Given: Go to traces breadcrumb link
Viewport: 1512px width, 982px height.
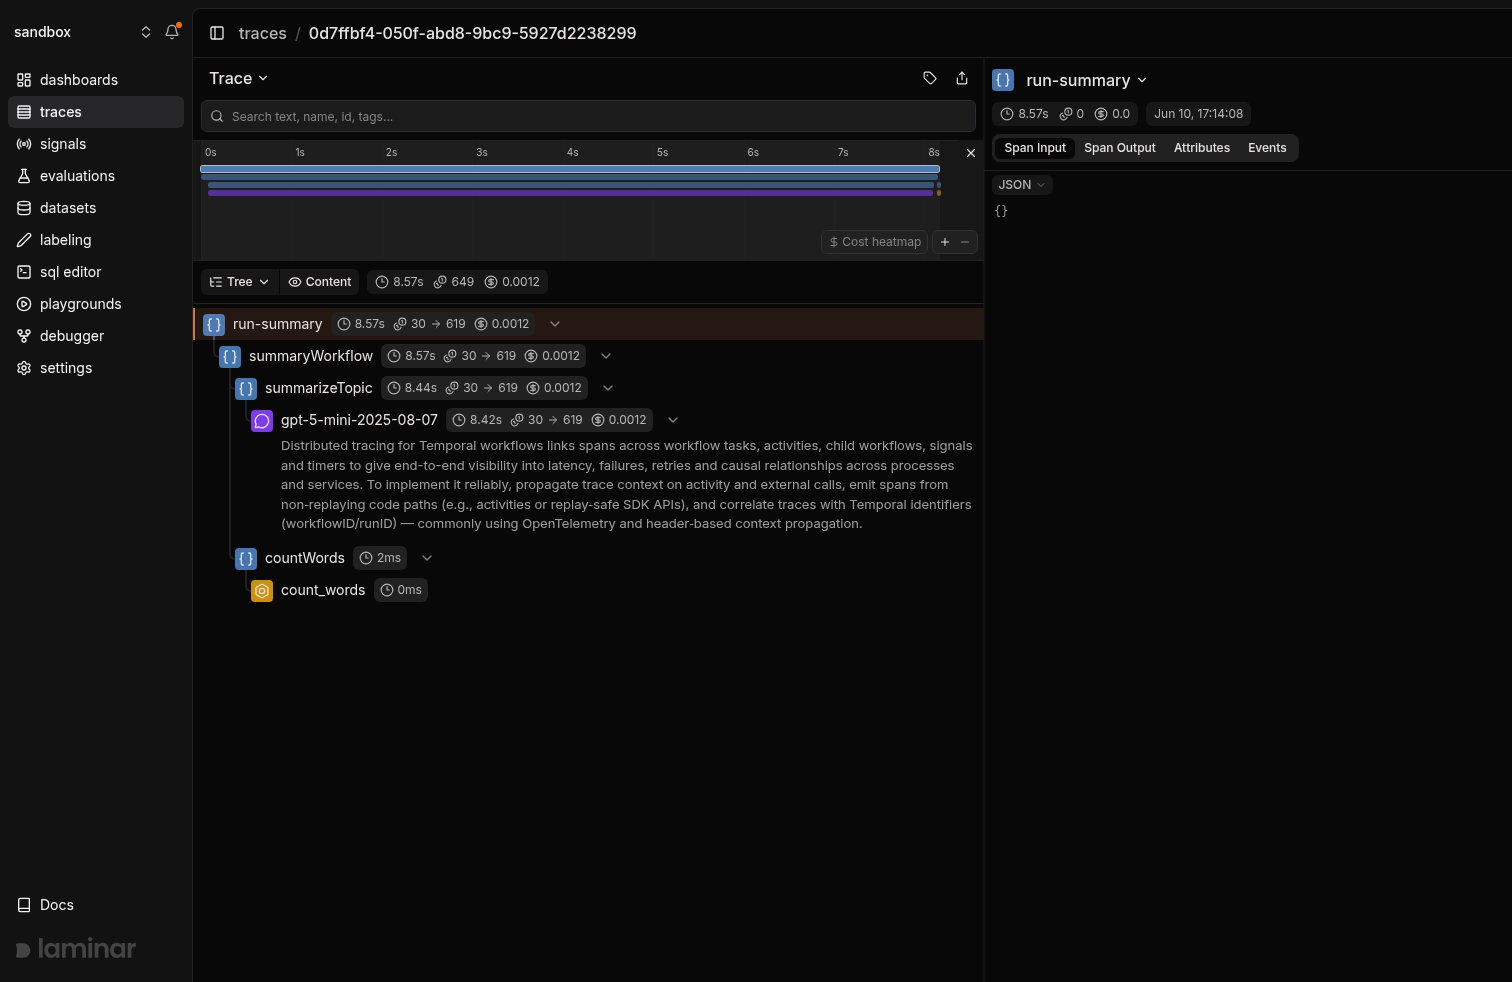Looking at the screenshot, I should pos(263,33).
